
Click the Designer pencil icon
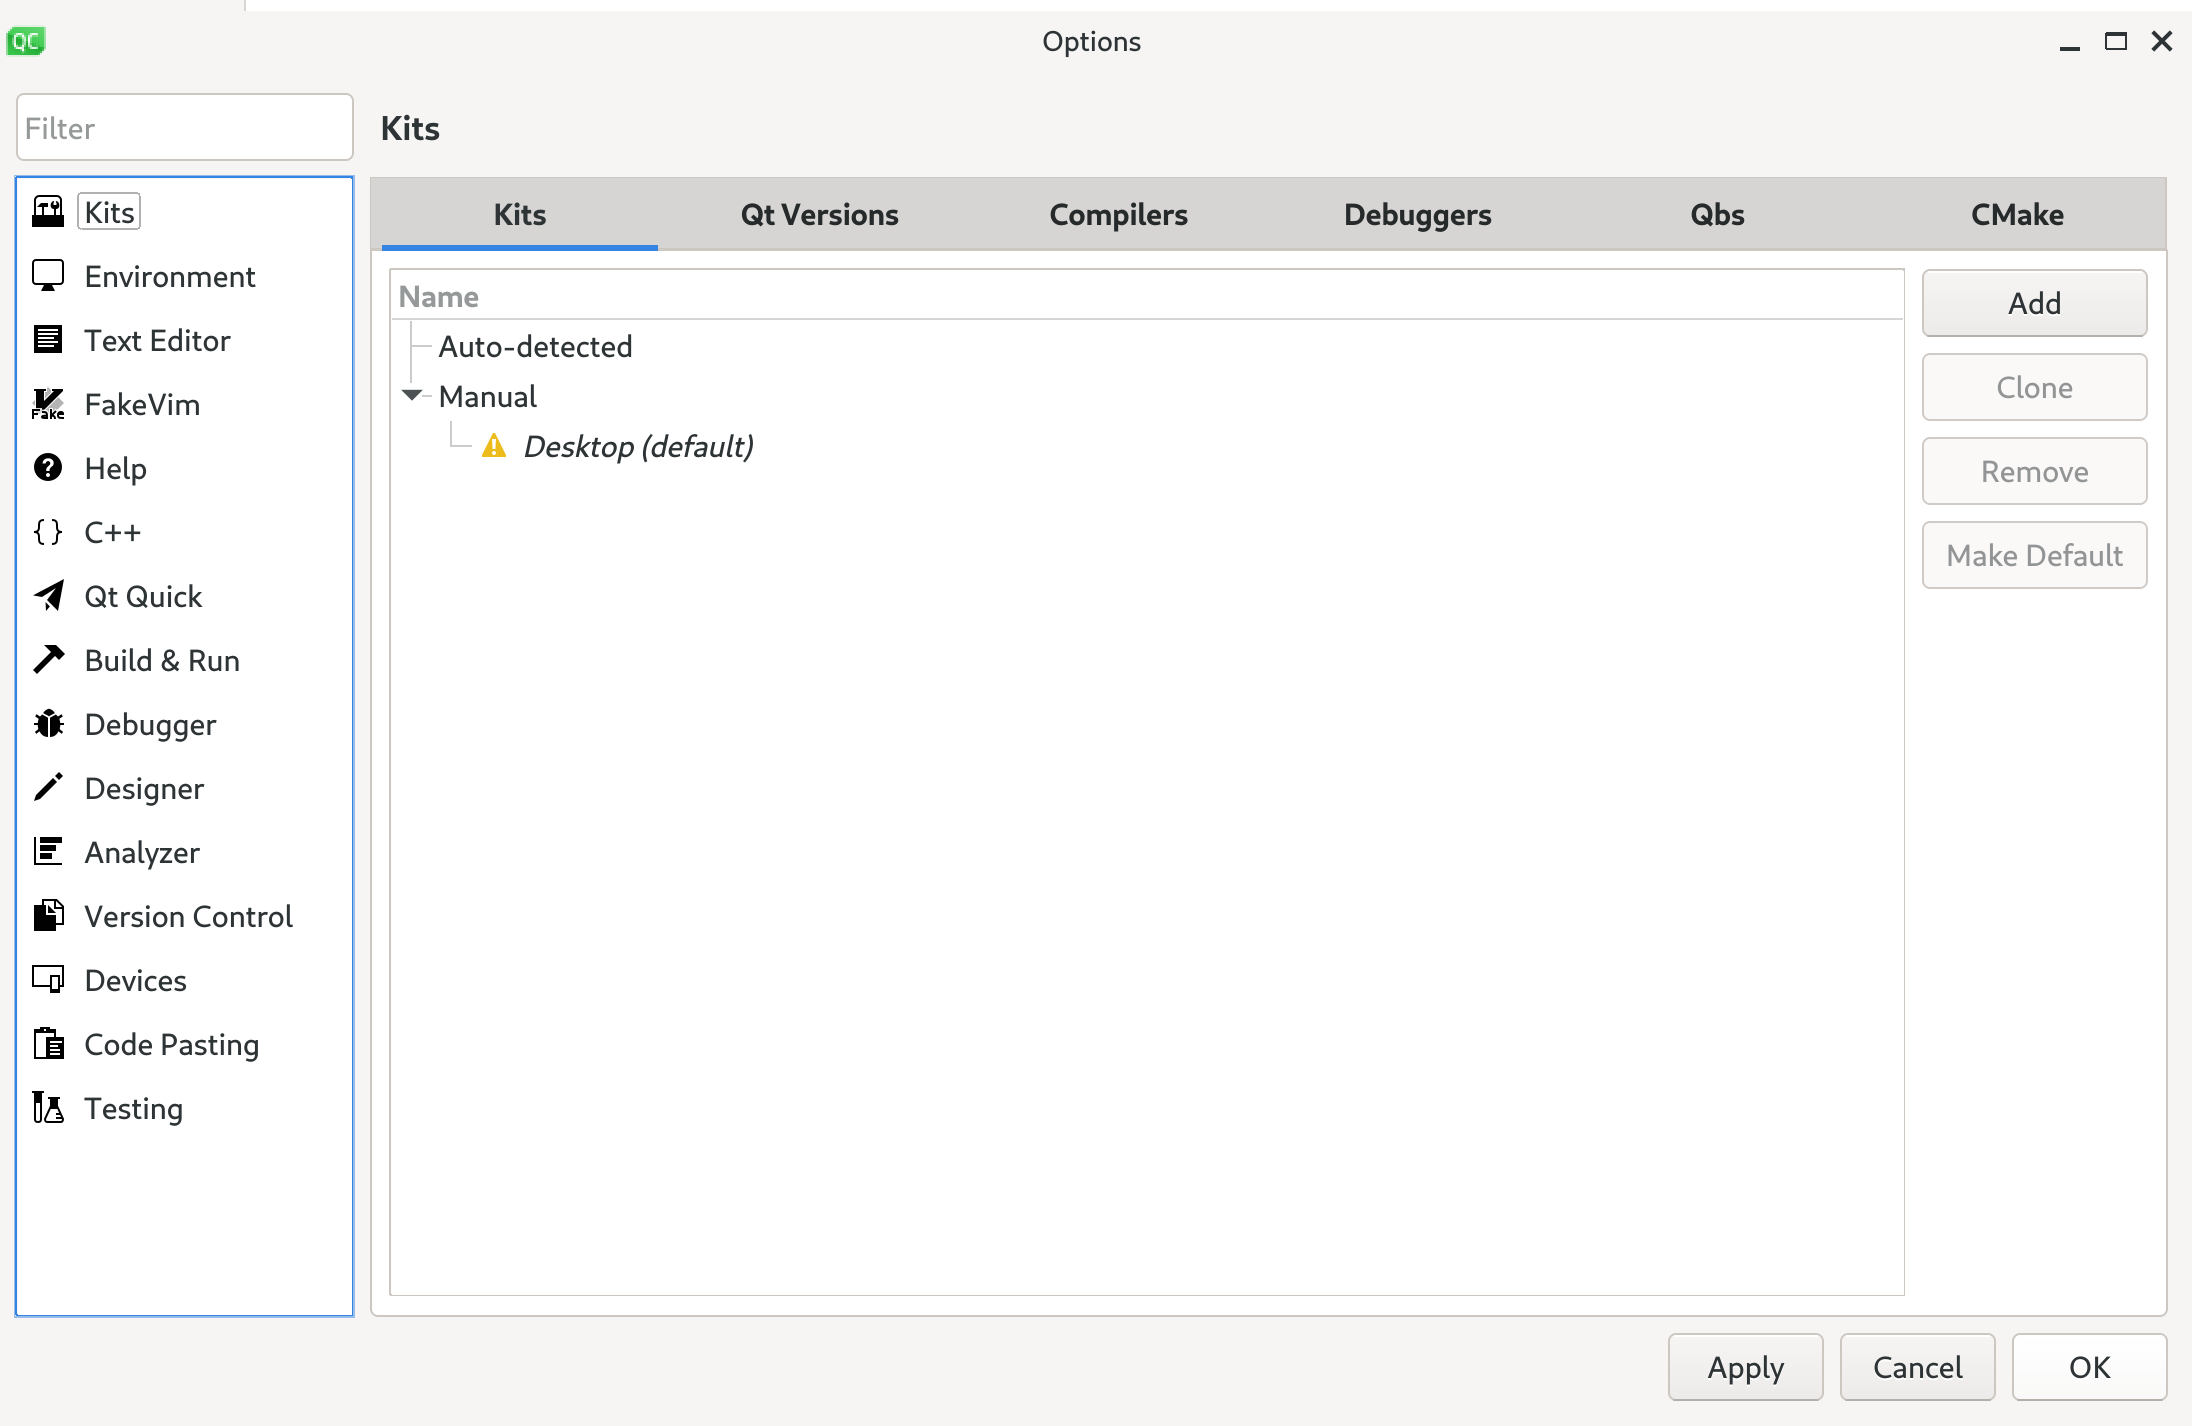[48, 788]
